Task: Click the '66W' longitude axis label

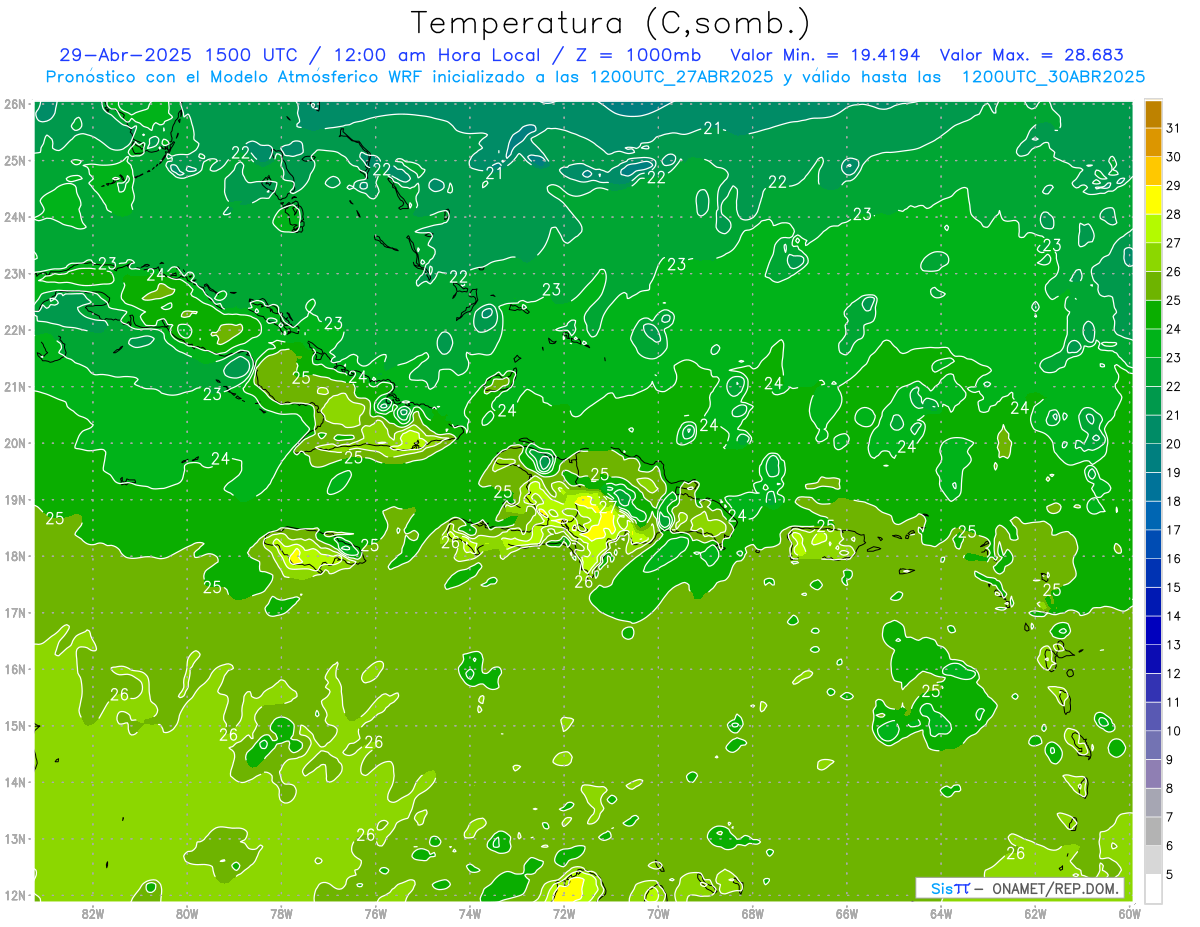Action: pyautogui.click(x=846, y=914)
